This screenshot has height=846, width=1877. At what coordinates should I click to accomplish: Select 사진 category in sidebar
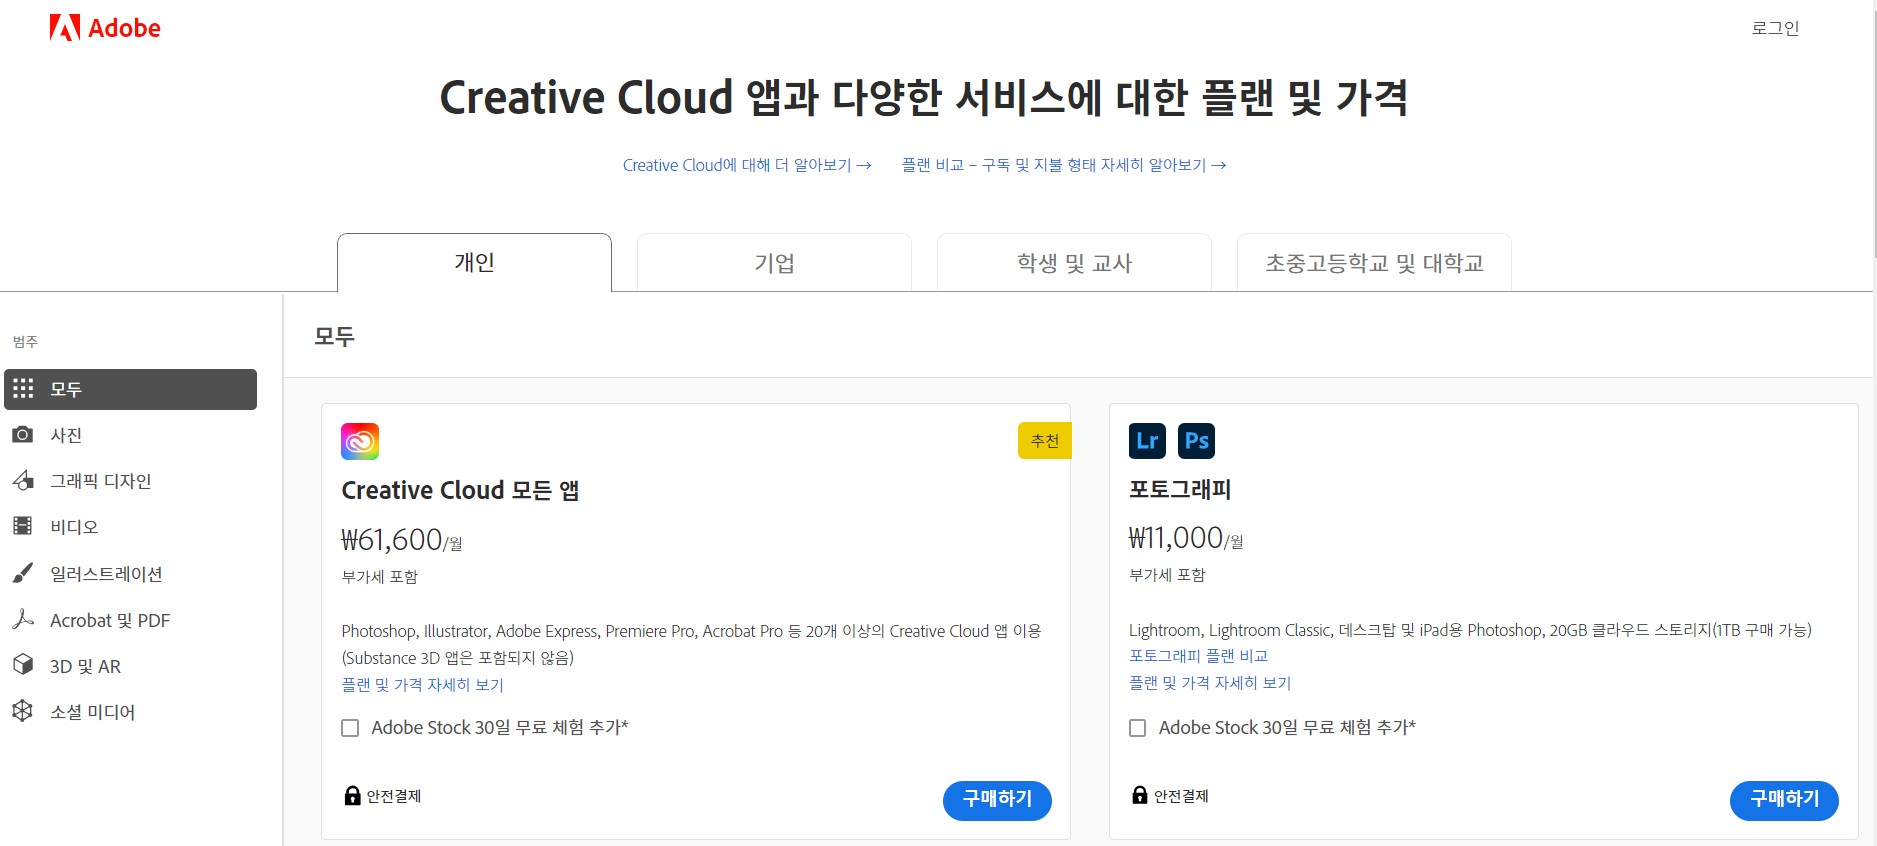click(130, 435)
